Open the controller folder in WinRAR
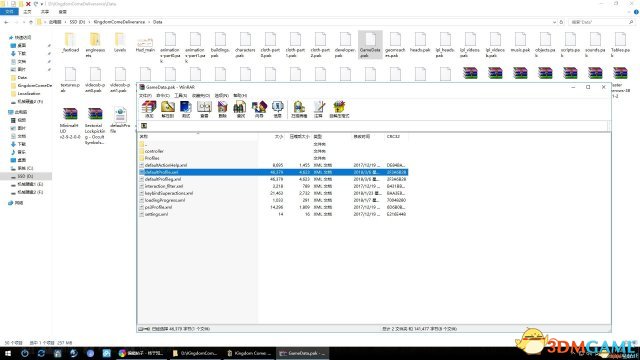This screenshot has height=360, width=640. pyautogui.click(x=154, y=151)
